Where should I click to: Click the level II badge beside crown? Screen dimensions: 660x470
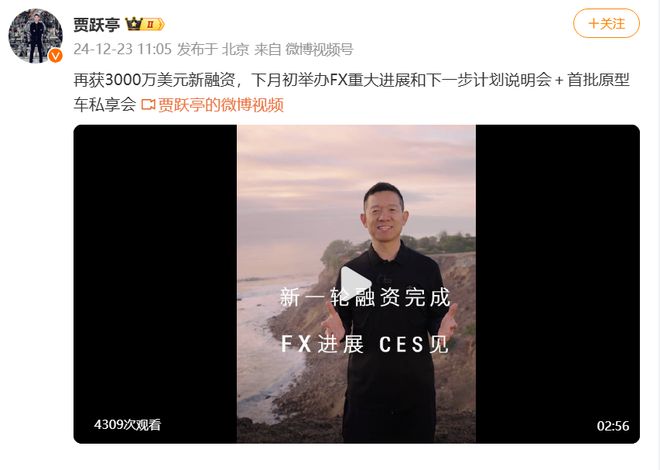click(152, 24)
